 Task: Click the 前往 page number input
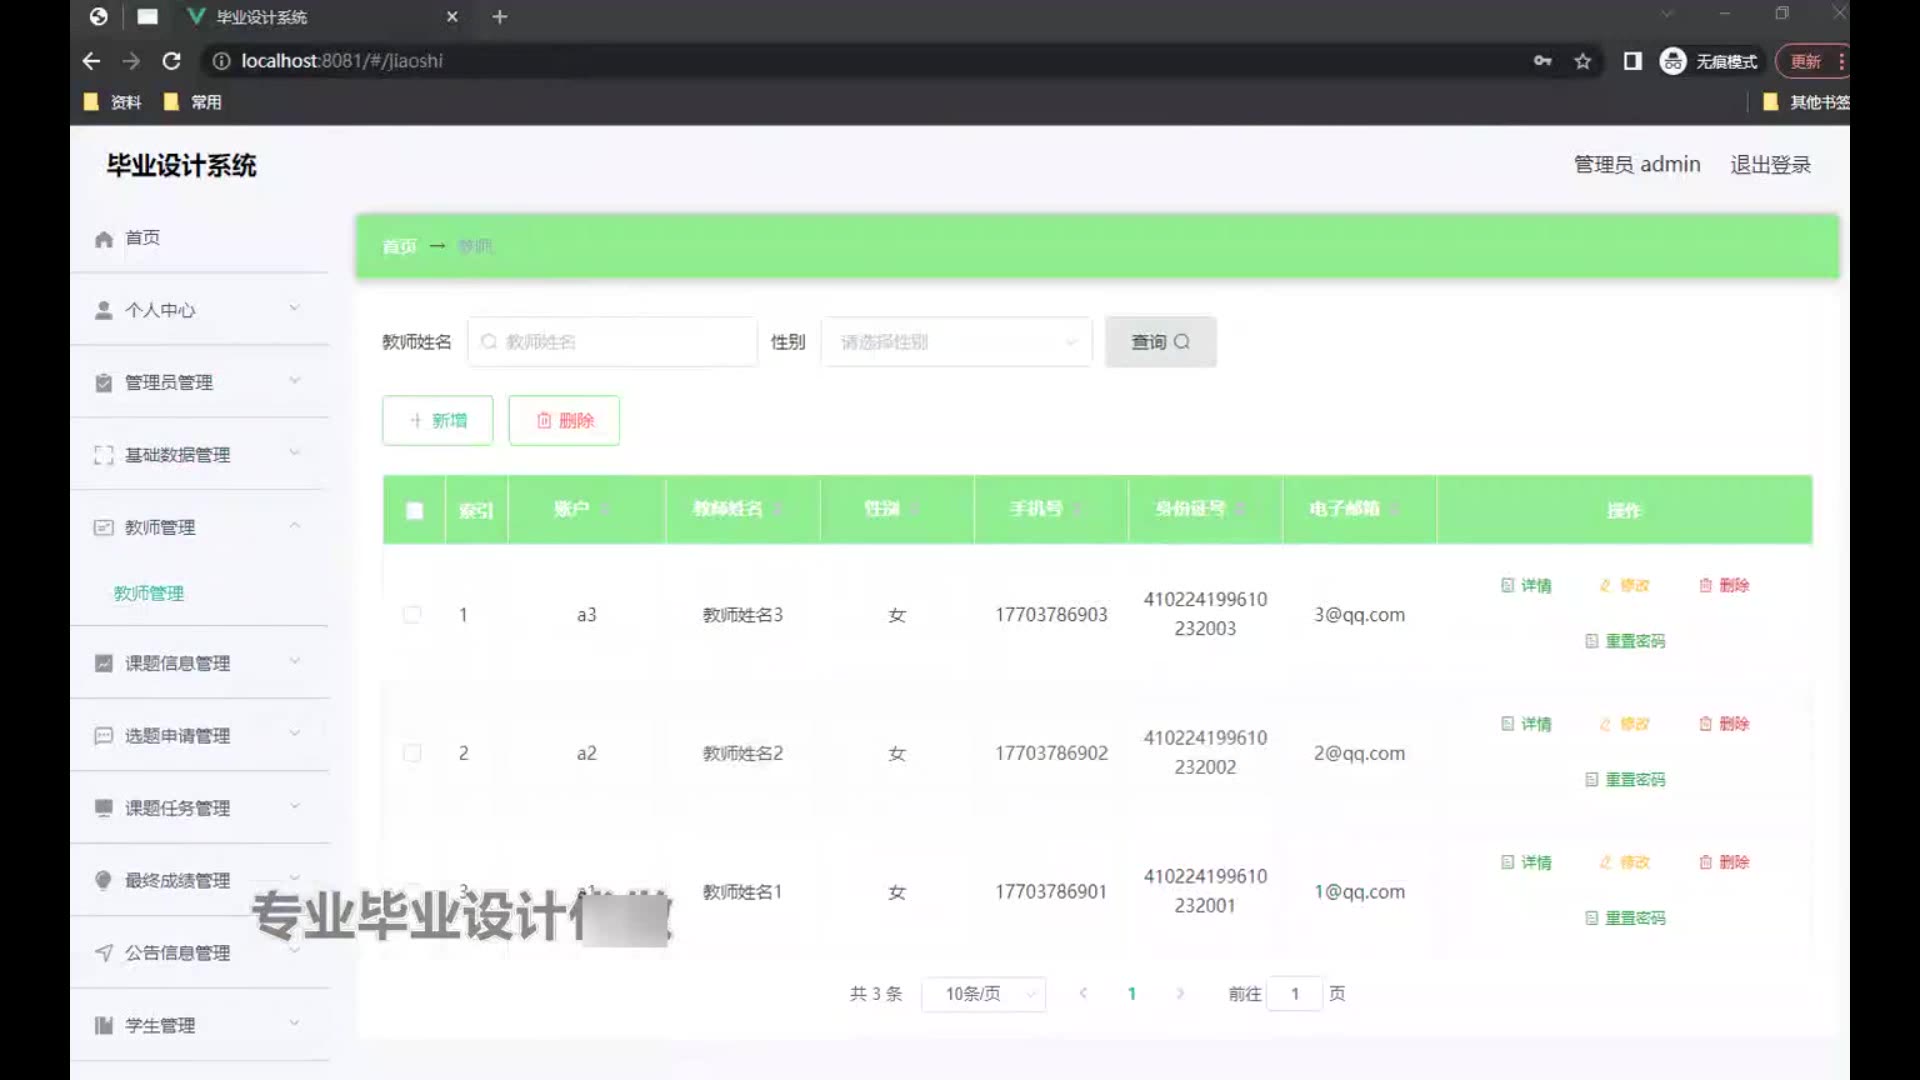click(1294, 994)
